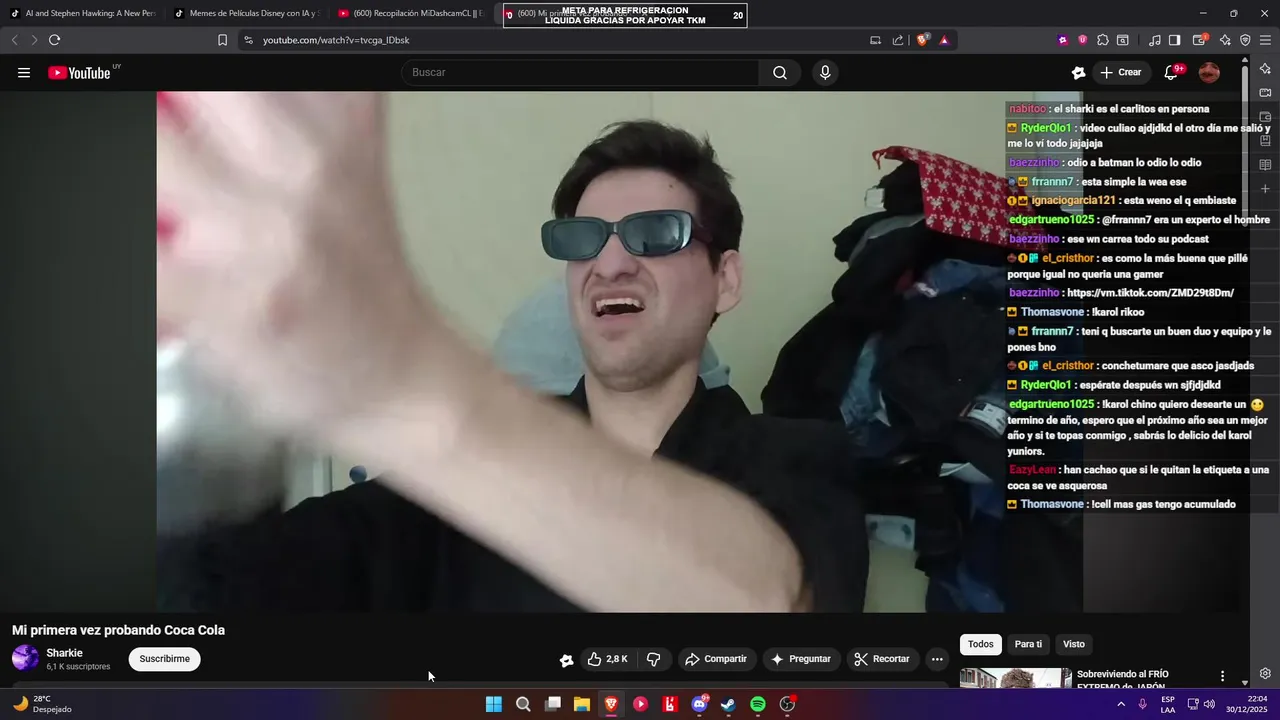Open the weather widget 28°C Despejado
The width and height of the screenshot is (1280, 720).
(x=42, y=704)
